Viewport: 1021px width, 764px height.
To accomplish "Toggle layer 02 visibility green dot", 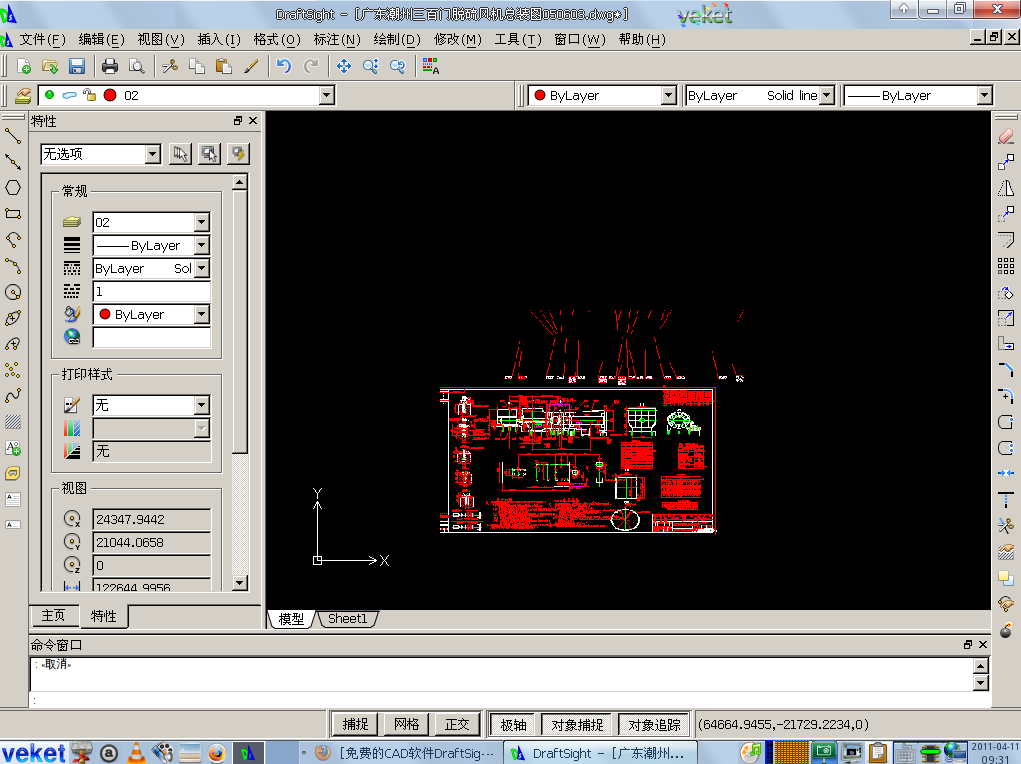I will (49, 95).
